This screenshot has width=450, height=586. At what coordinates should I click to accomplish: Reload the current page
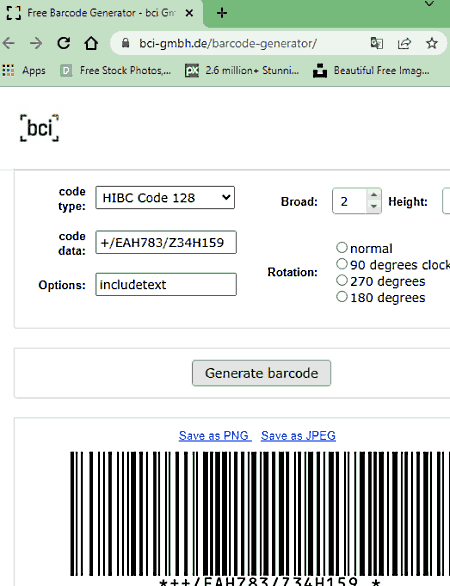click(64, 43)
